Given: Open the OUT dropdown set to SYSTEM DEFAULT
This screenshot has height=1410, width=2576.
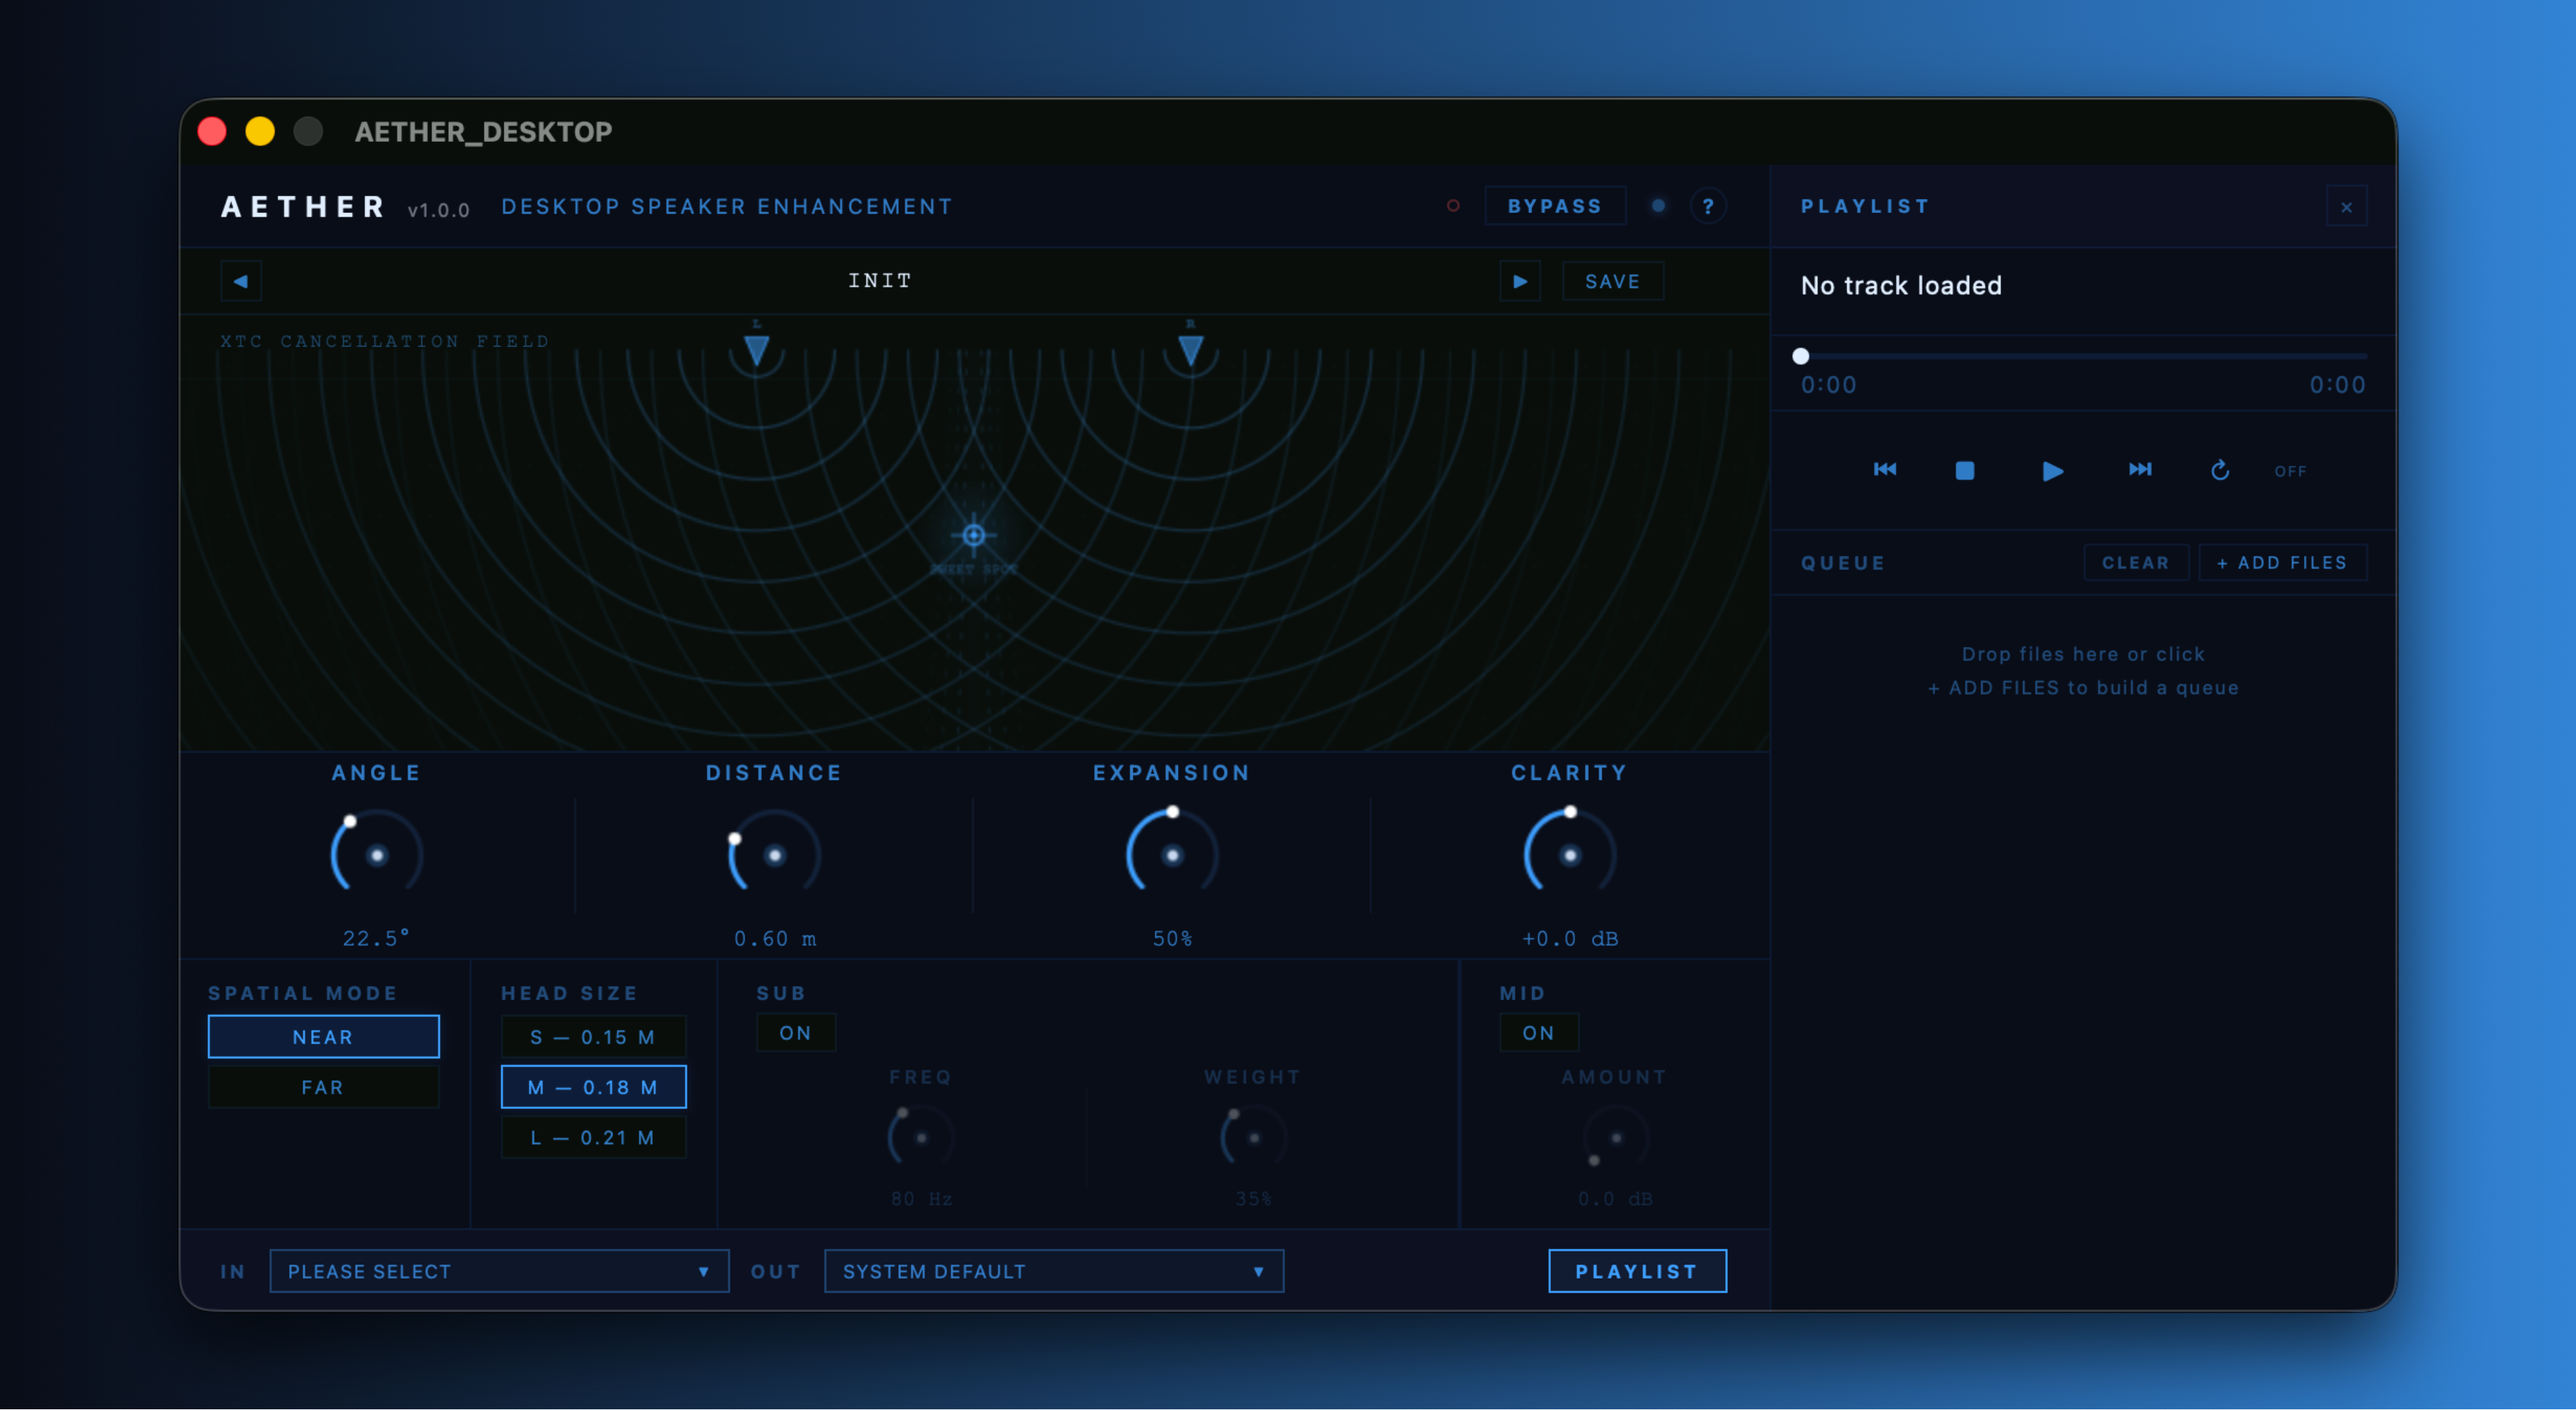Looking at the screenshot, I should 1053,1271.
